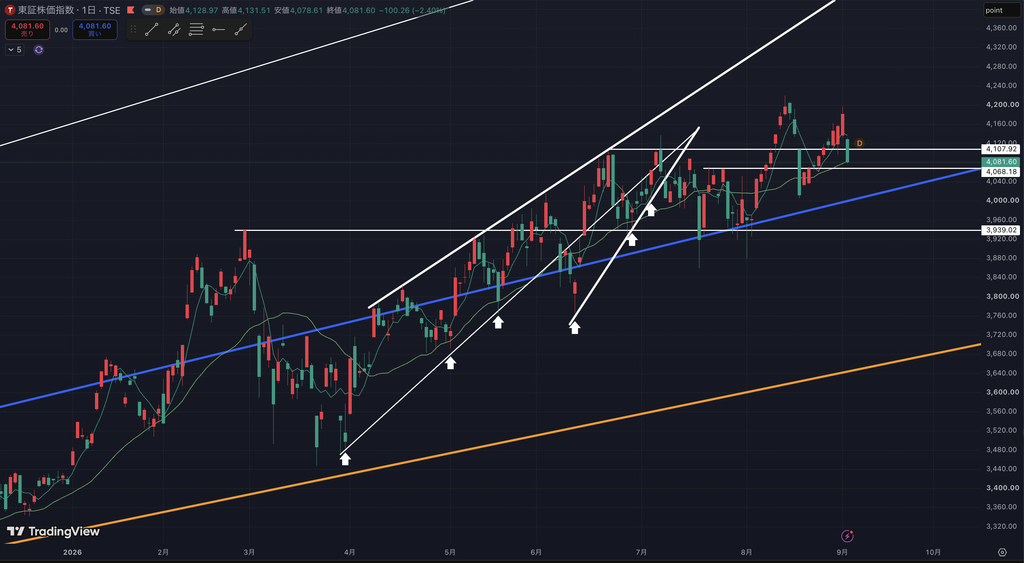Click the orange D marker beside last candle
Screen dimensions: 1024x563
tap(859, 144)
